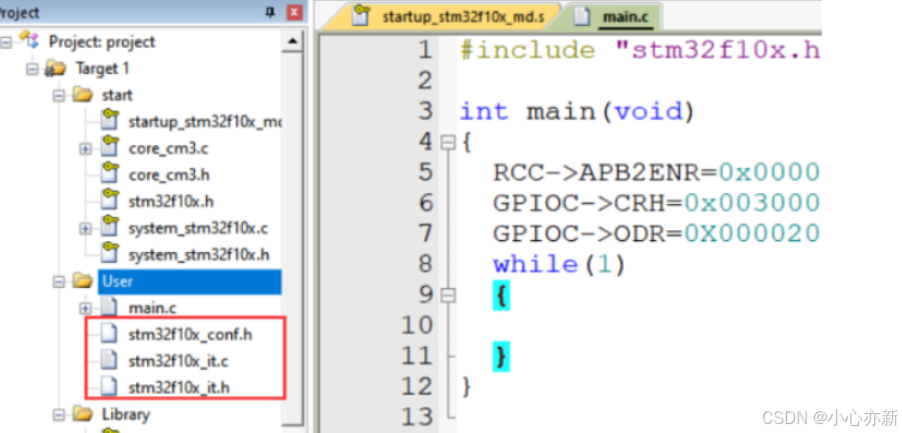This screenshot has height=433, width=902.
Task: Select the start group label
Action: pos(117,95)
